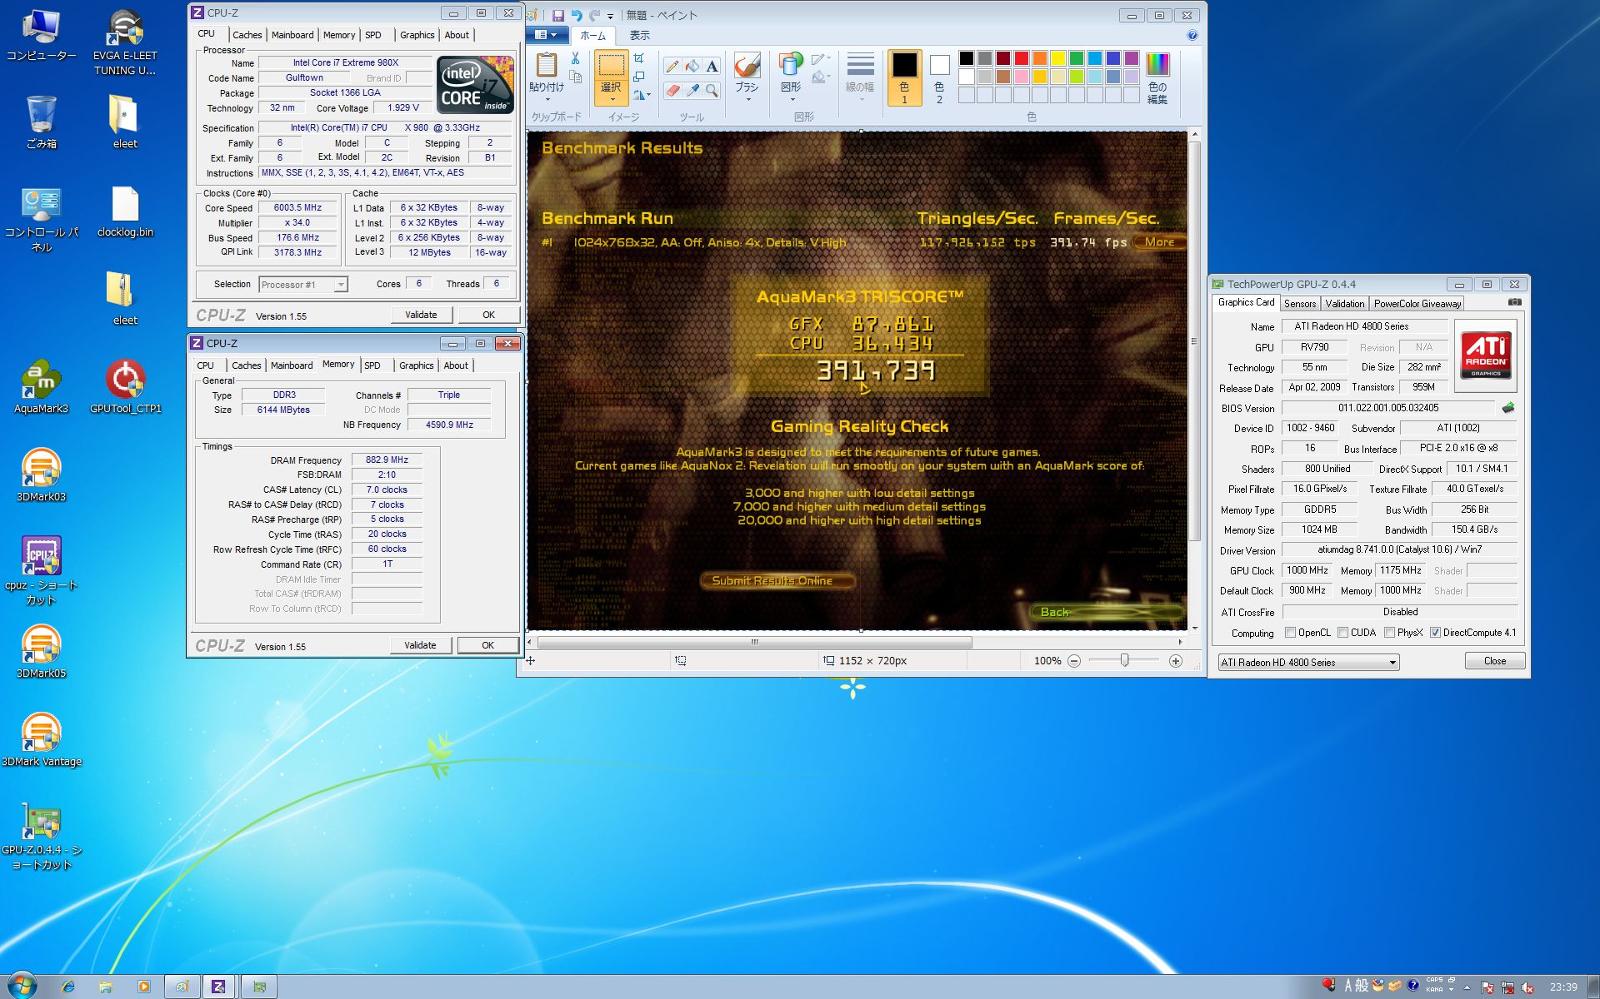Open Processor #1 selection dropdown in CPU-Z

303,285
